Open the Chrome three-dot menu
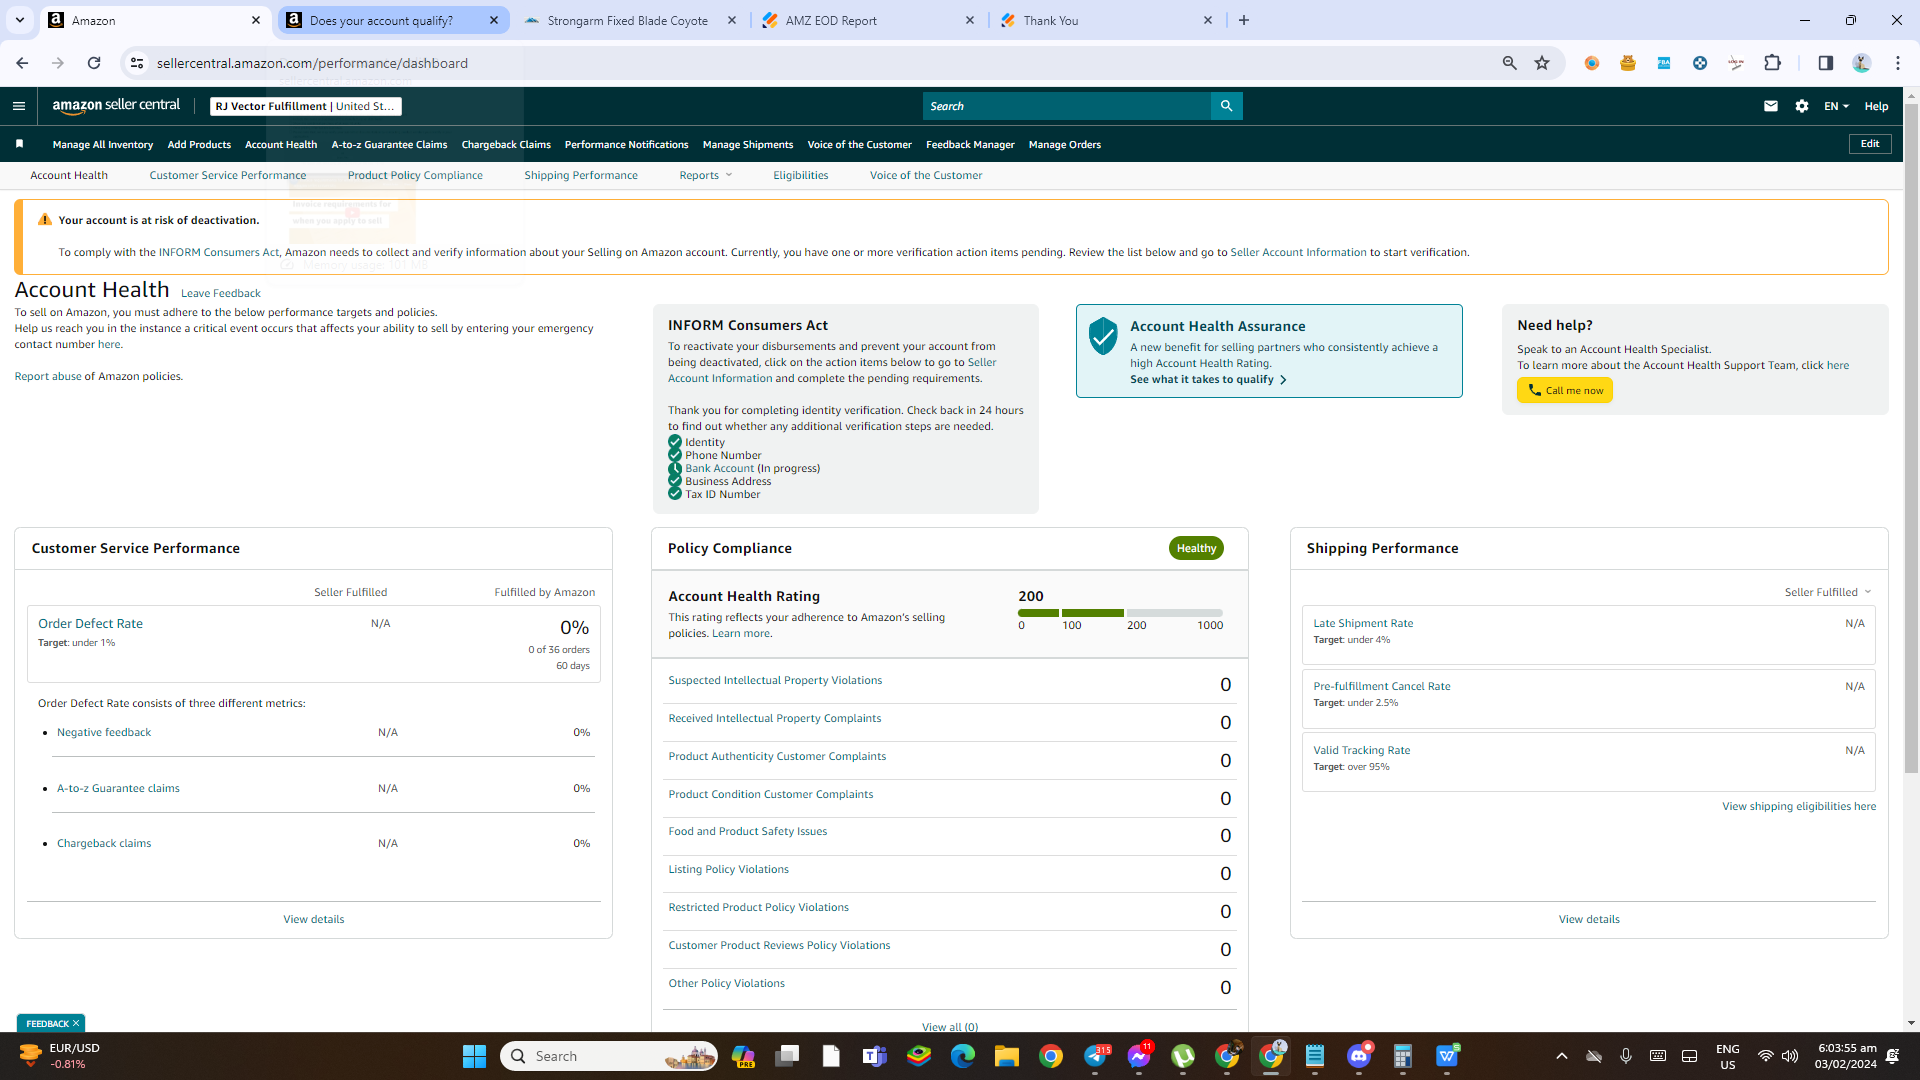The width and height of the screenshot is (1920, 1080). [x=1897, y=63]
